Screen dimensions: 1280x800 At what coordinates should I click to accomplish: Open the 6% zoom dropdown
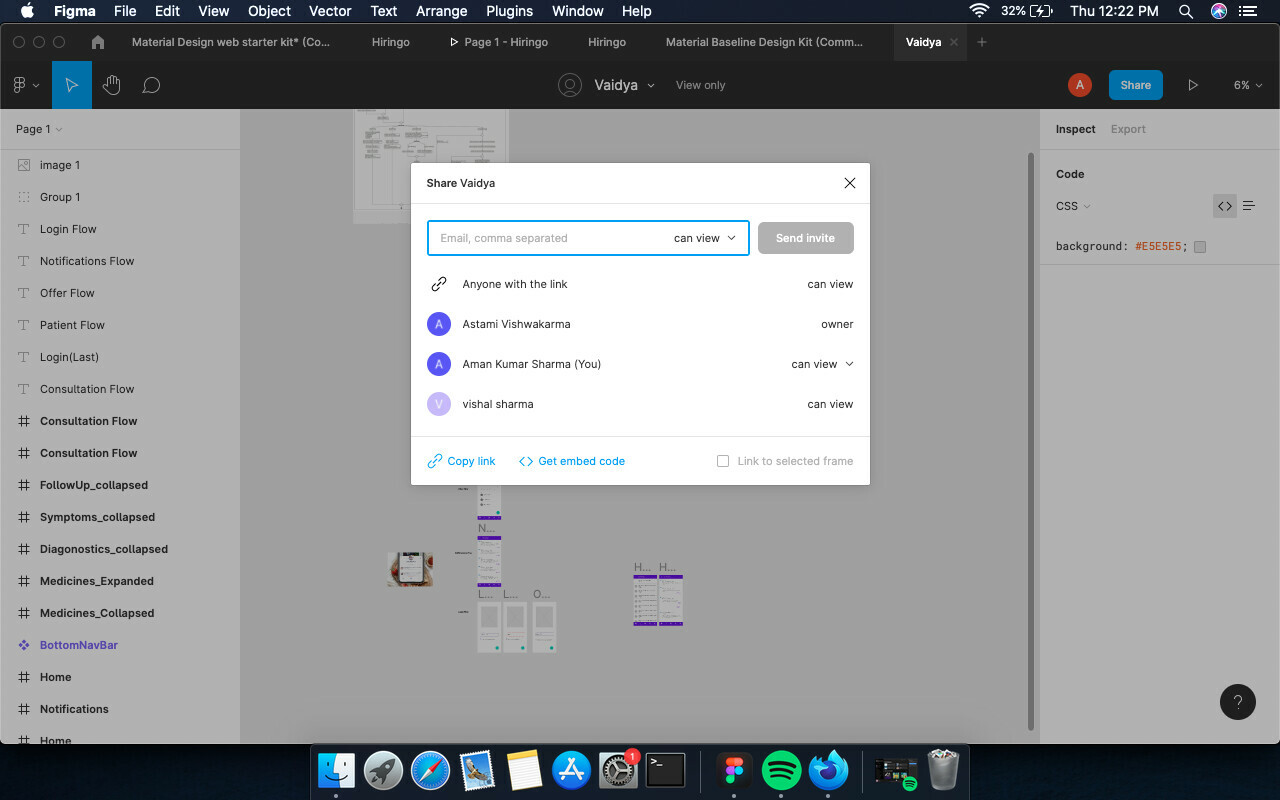(1248, 85)
